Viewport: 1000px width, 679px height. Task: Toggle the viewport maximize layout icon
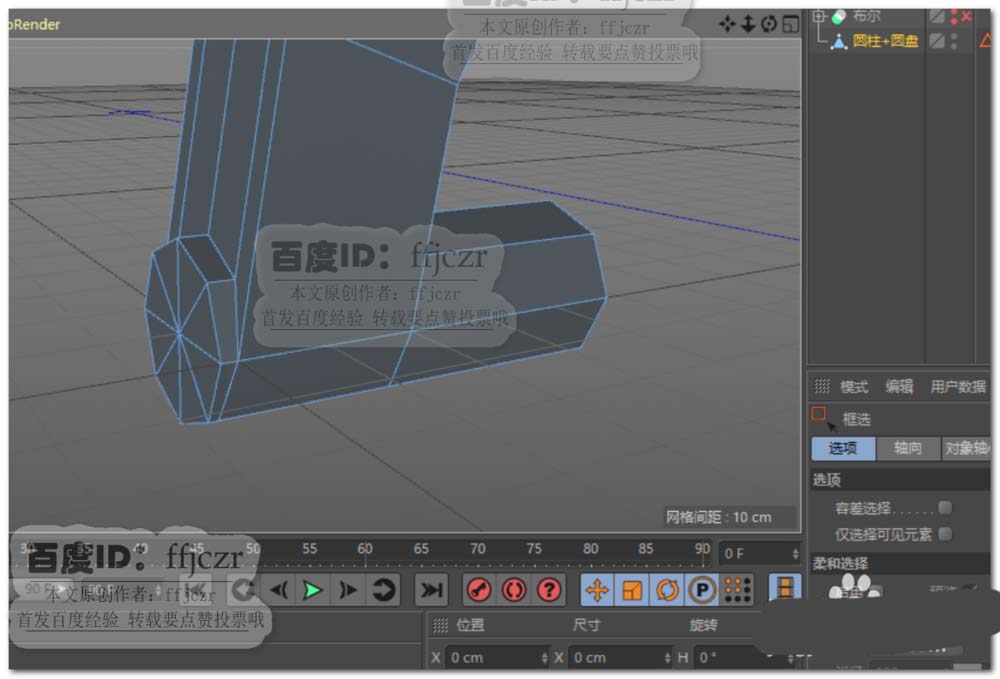(x=790, y=24)
